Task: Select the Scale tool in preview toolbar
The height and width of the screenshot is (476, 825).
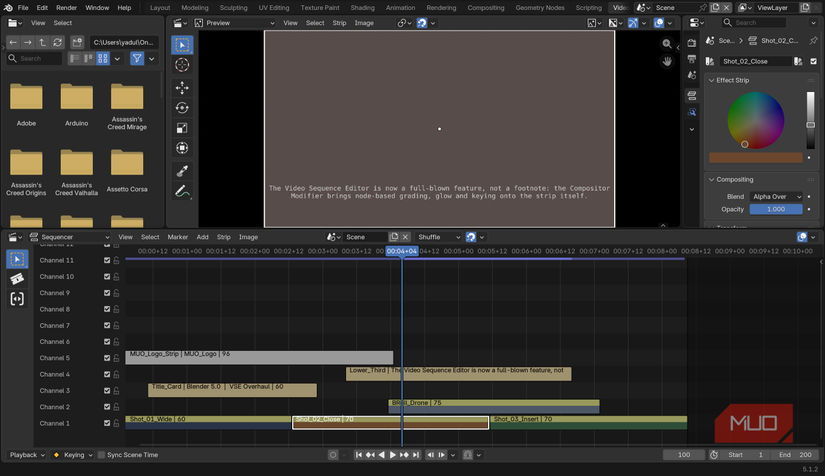Action: click(x=182, y=128)
